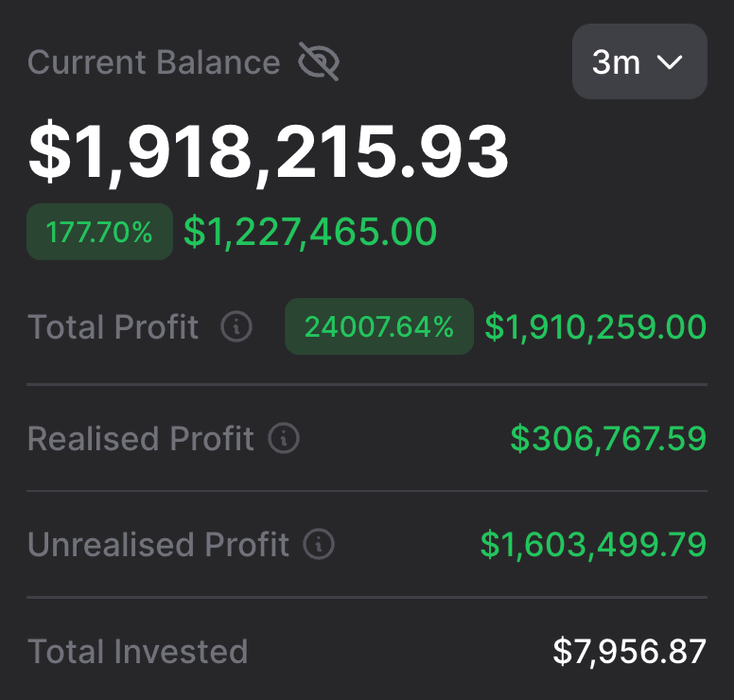Select the Realised Profit row label
Viewport: 734px width, 700px height.
140,439
